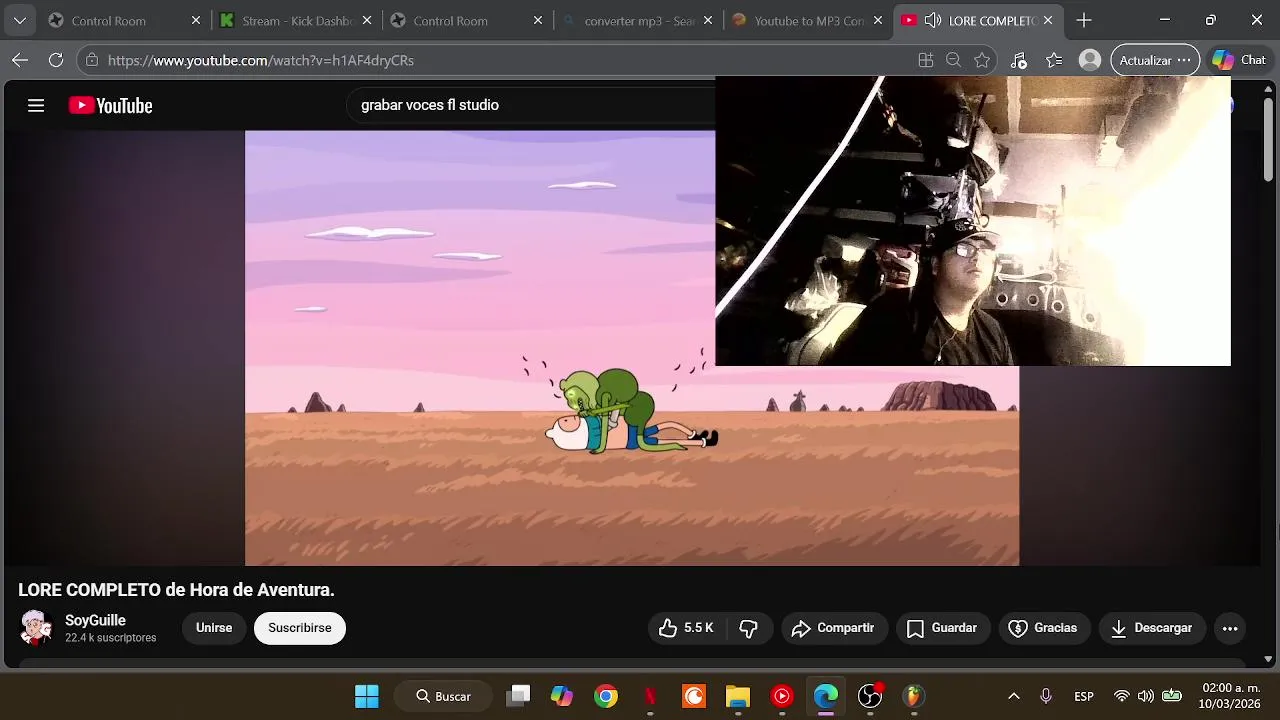
Task: Open a new tab with plus button
Action: click(x=1084, y=20)
